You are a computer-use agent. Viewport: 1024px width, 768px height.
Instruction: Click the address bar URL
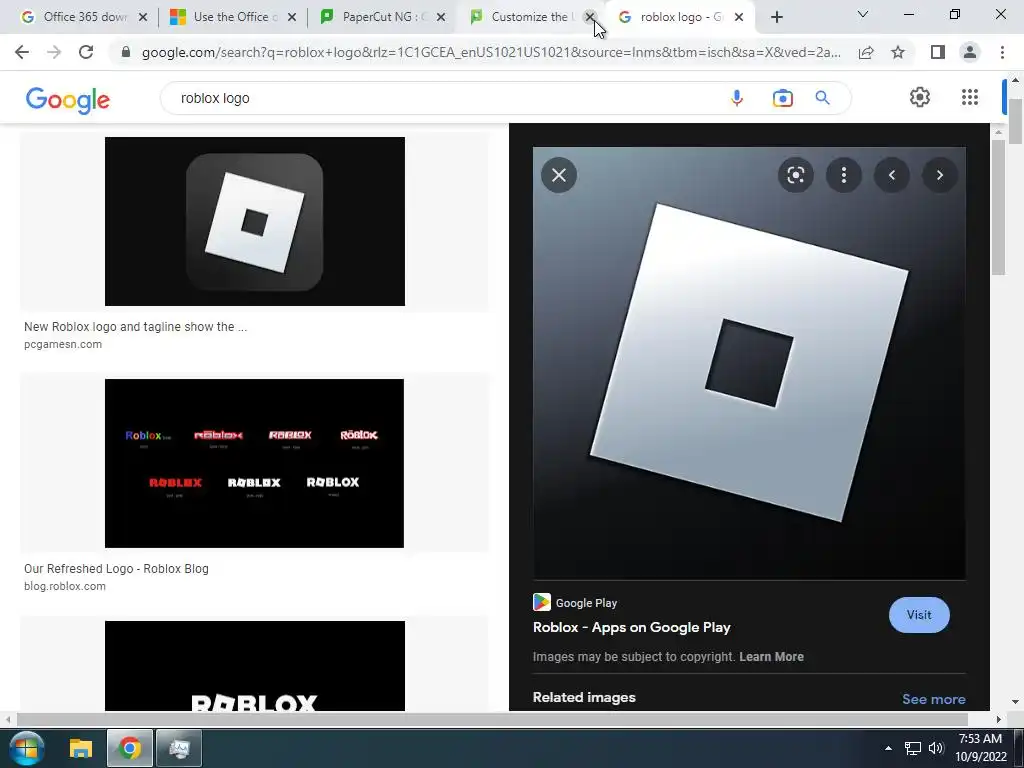click(x=491, y=52)
